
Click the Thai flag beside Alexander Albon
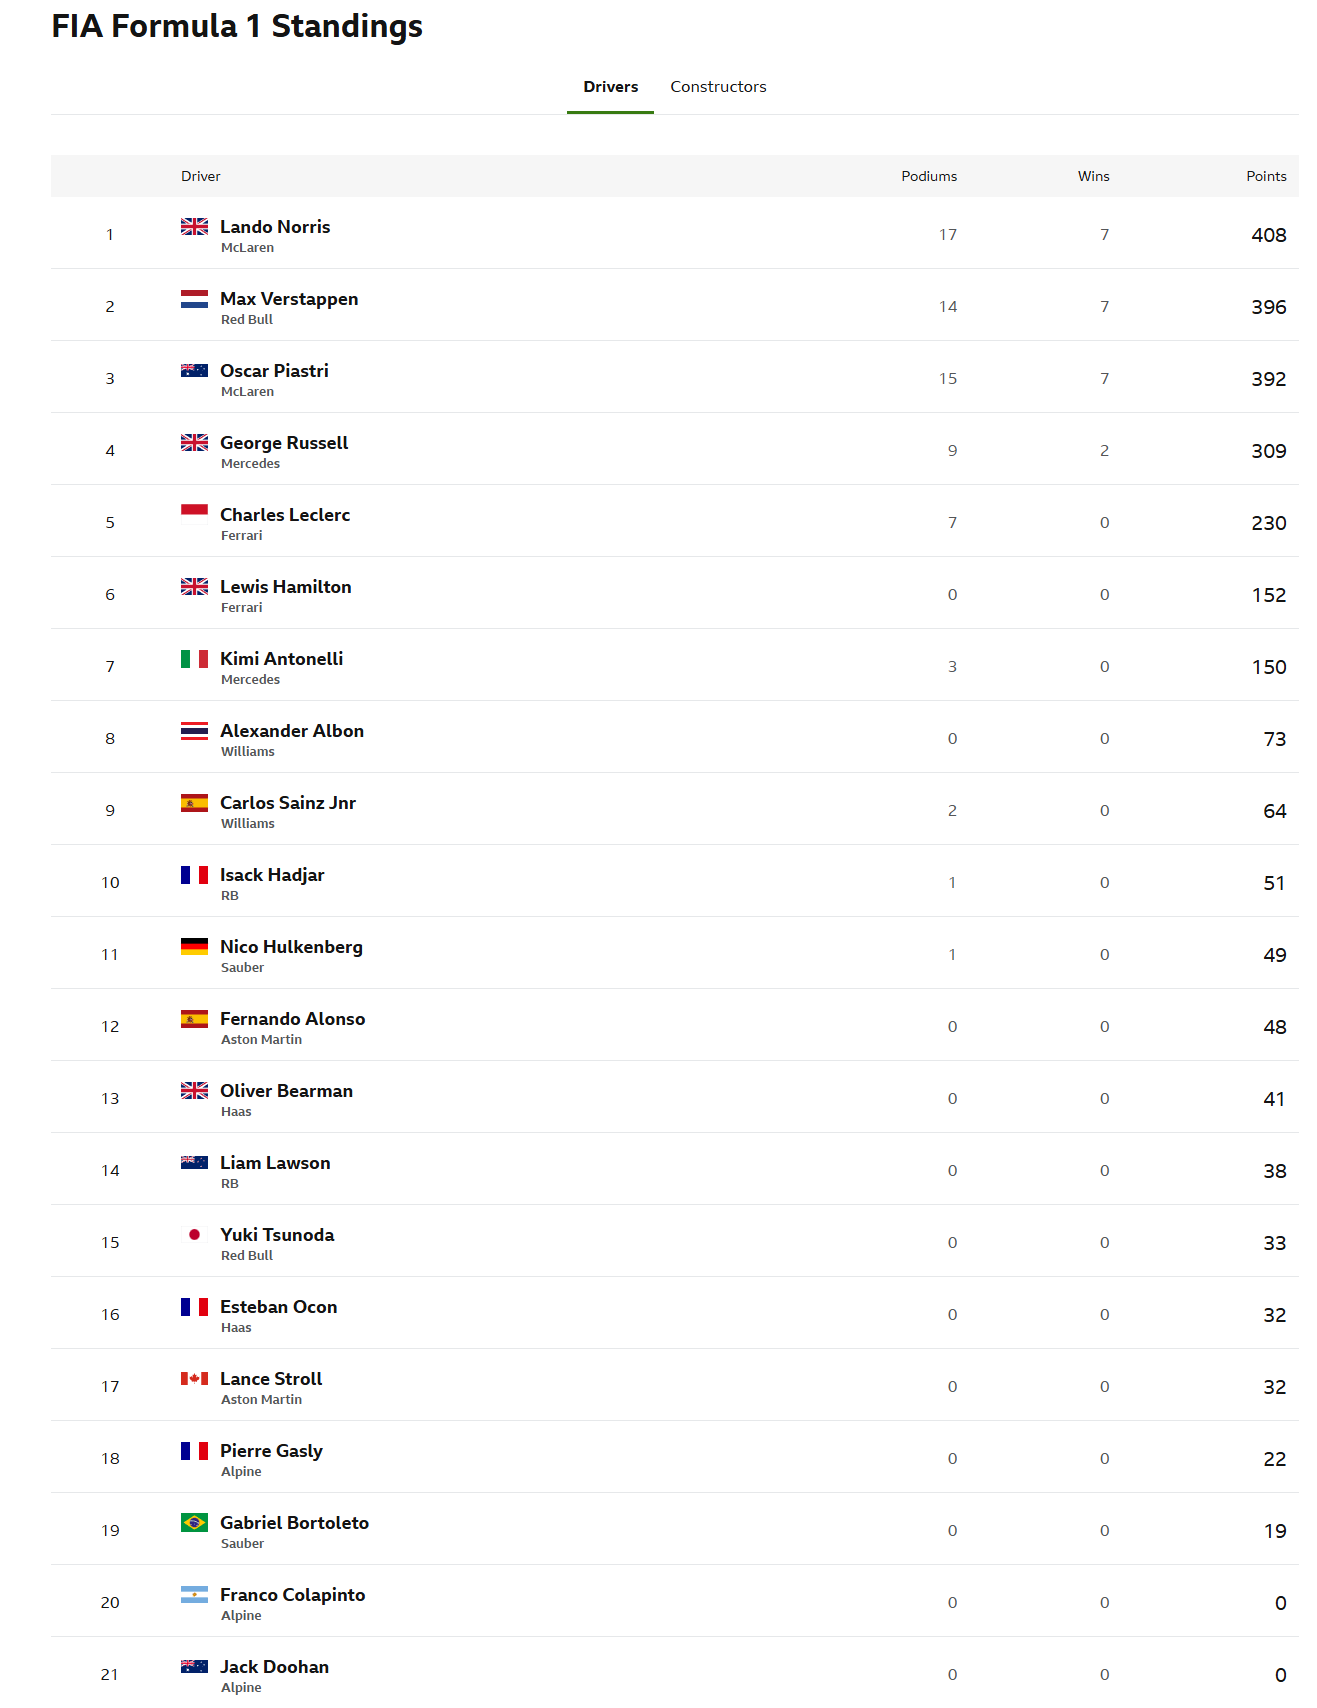click(x=194, y=731)
